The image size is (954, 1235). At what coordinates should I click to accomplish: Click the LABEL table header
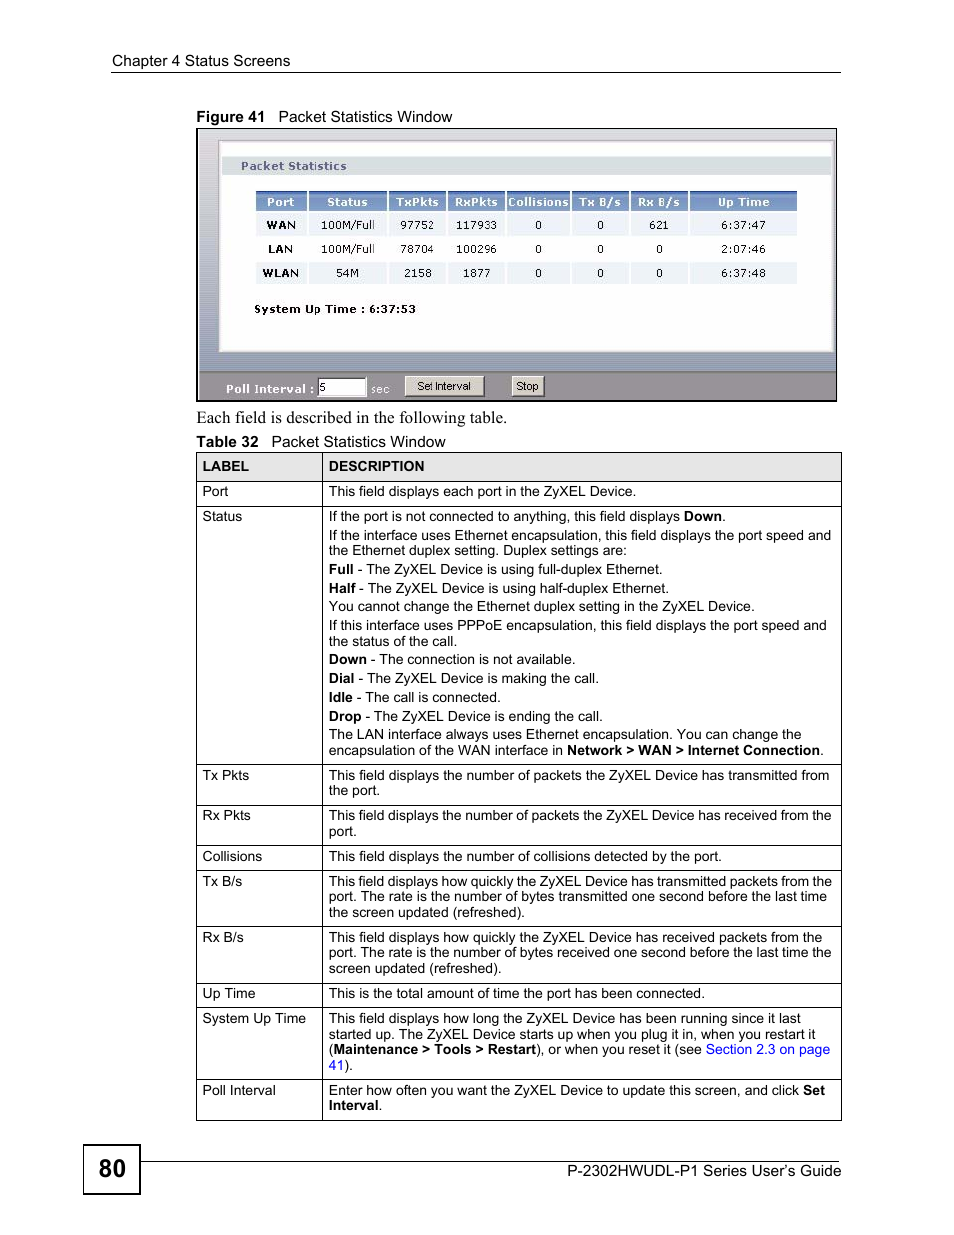[x=260, y=467]
